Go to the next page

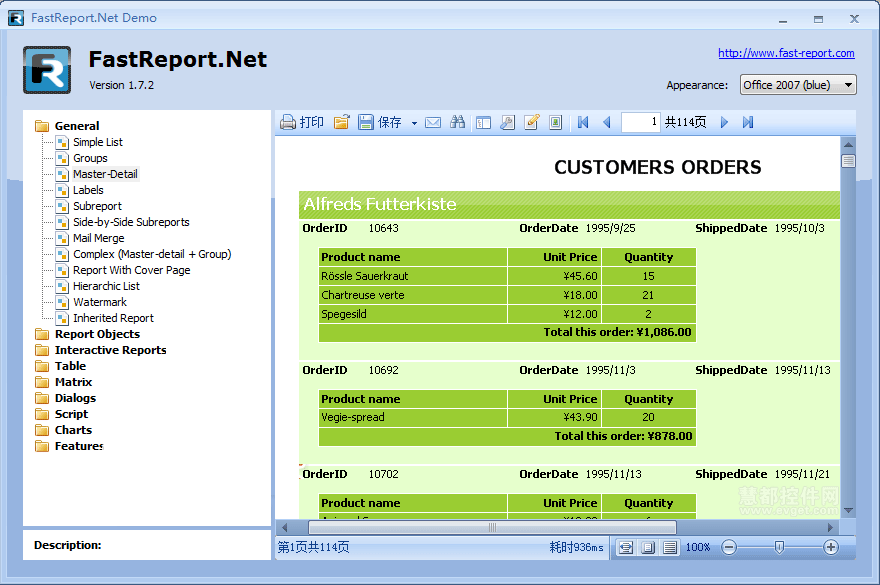(x=724, y=122)
